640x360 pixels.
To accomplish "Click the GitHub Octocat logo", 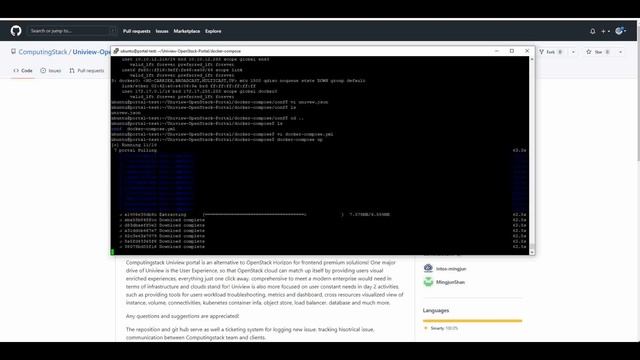I will coord(16,31).
